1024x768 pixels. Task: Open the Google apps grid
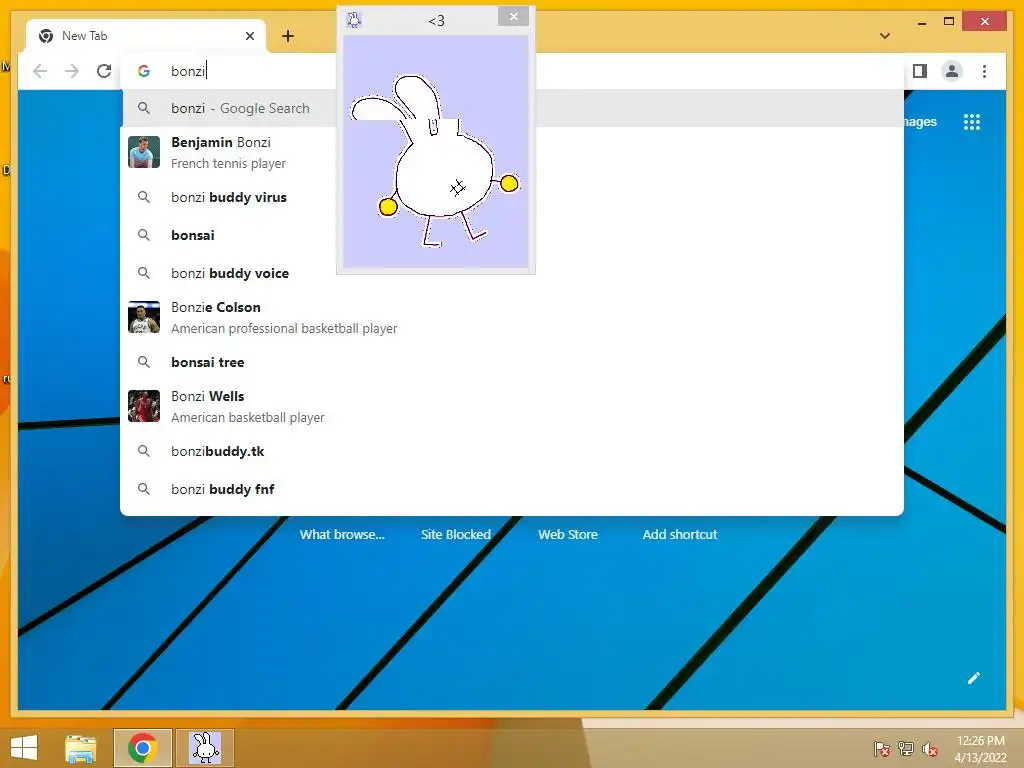click(x=972, y=122)
